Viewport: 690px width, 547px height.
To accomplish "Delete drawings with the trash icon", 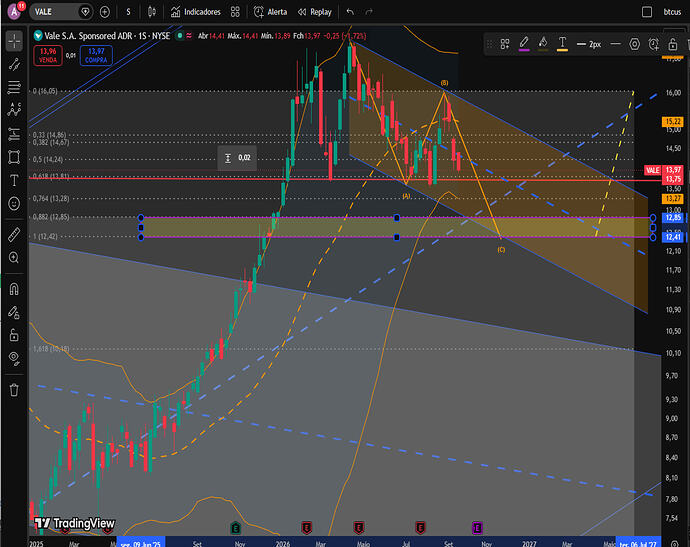I will pyautogui.click(x=14, y=390).
